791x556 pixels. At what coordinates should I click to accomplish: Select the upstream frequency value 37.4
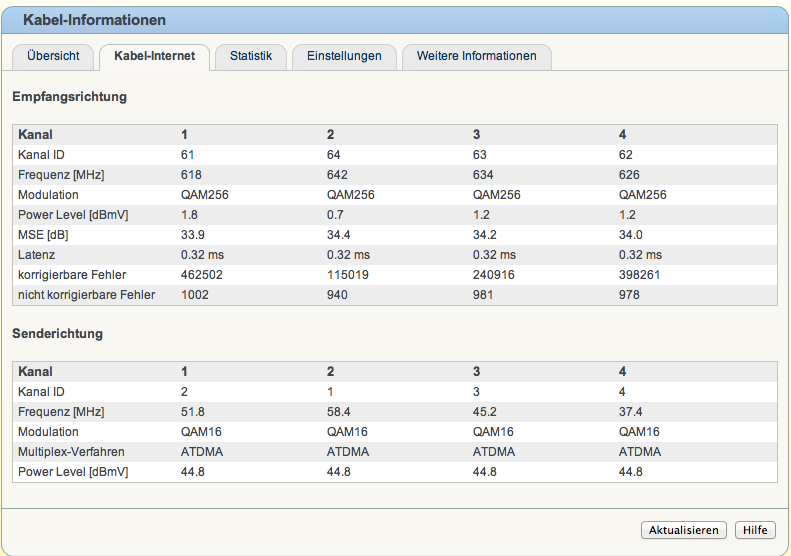point(630,412)
